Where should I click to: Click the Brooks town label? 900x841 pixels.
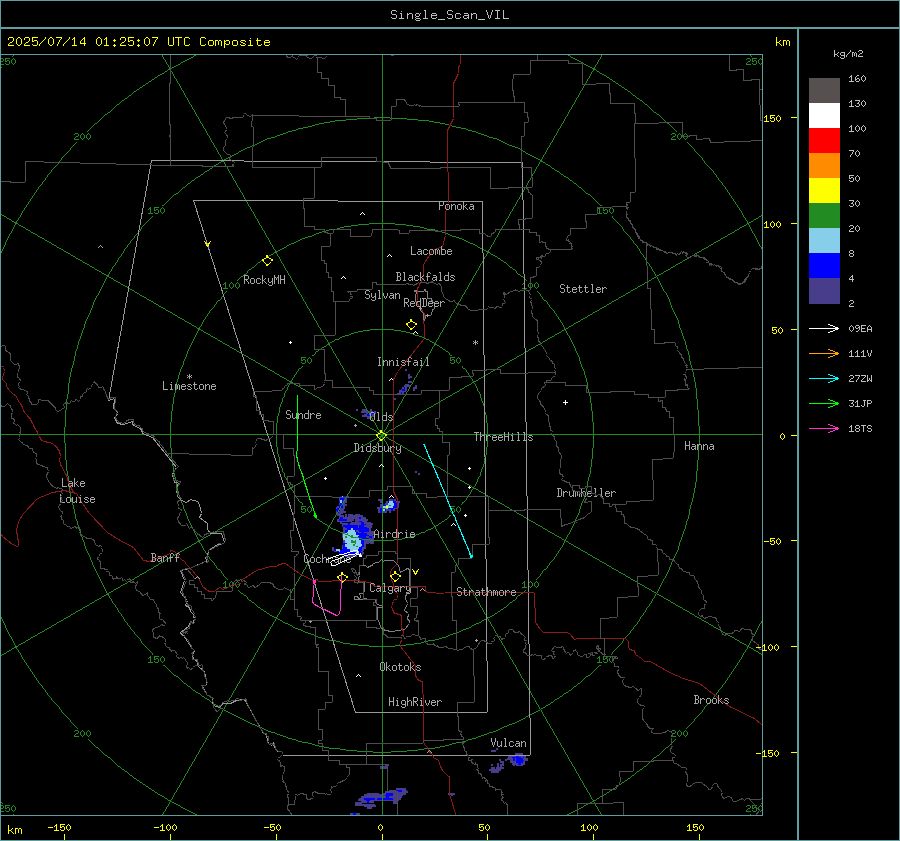711,700
